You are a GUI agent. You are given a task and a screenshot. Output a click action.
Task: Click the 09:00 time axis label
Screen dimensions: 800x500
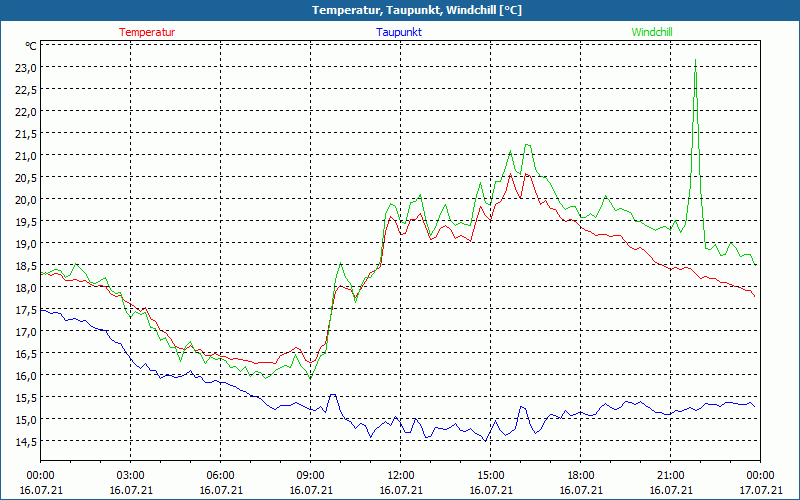pyautogui.click(x=311, y=475)
